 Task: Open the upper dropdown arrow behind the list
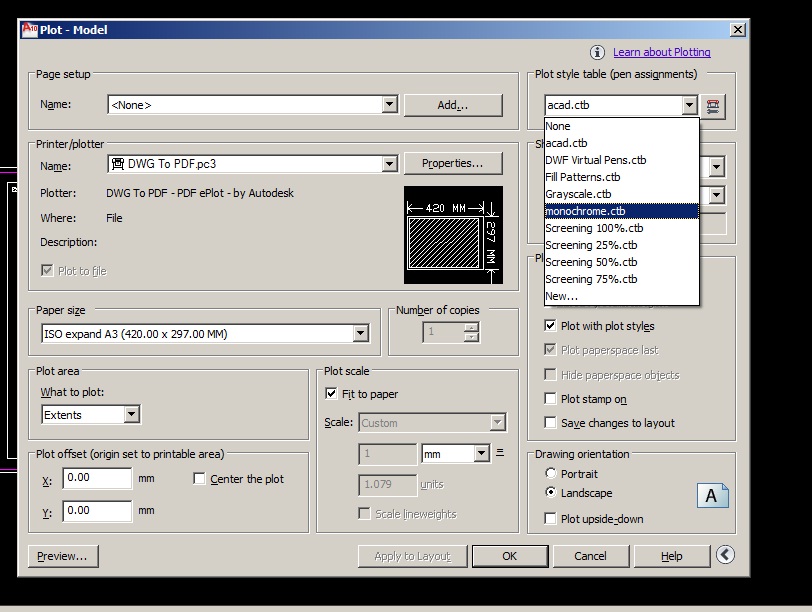pos(716,167)
